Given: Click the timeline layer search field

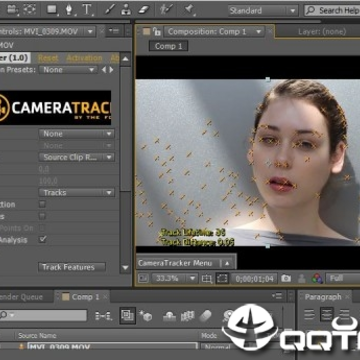Looking at the screenshot, I should point(43,315).
